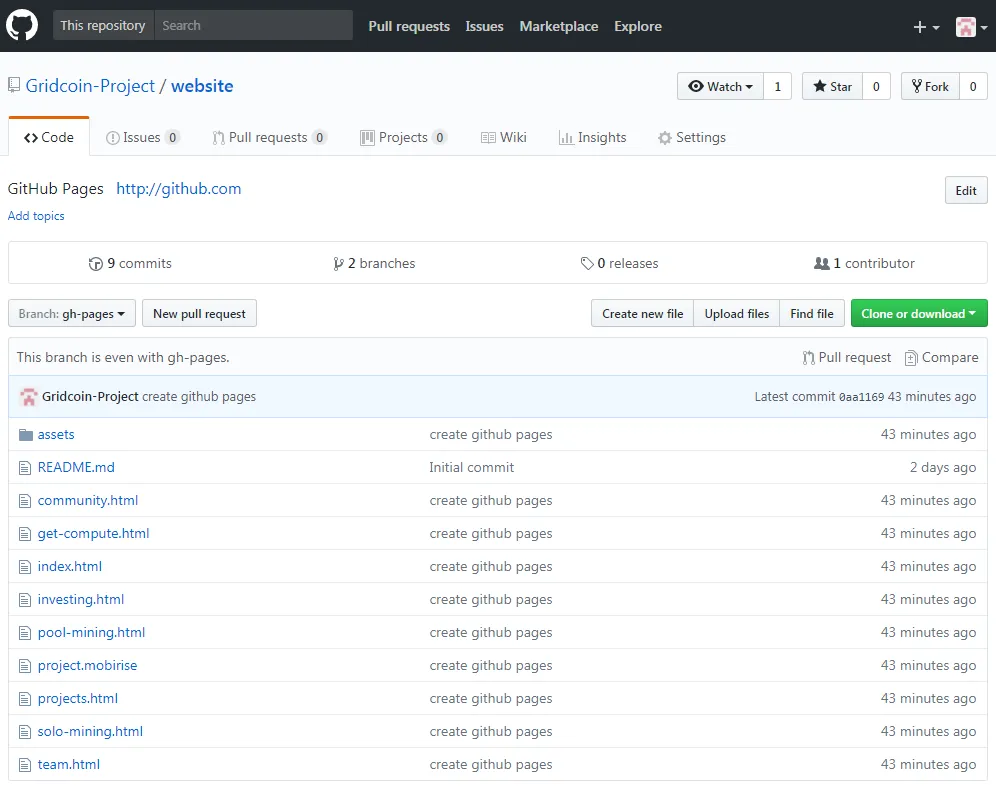The height and width of the screenshot is (786, 996).
Task: Click the assets folder icon
Action: [x=25, y=435]
